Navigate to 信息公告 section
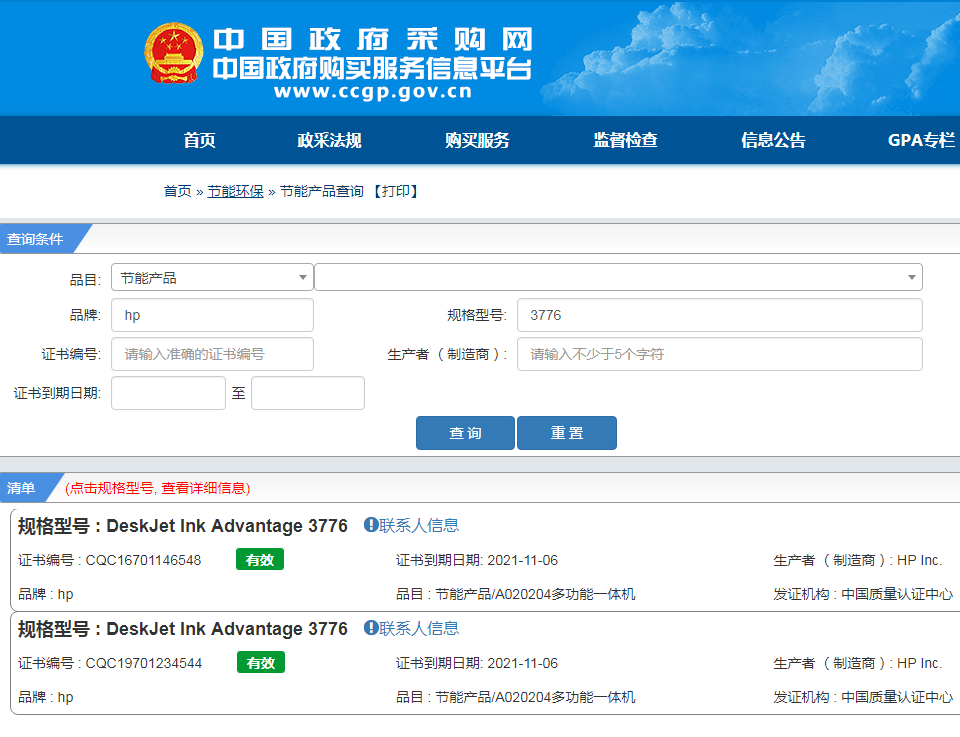Image resolution: width=960 pixels, height=737 pixels. click(773, 141)
